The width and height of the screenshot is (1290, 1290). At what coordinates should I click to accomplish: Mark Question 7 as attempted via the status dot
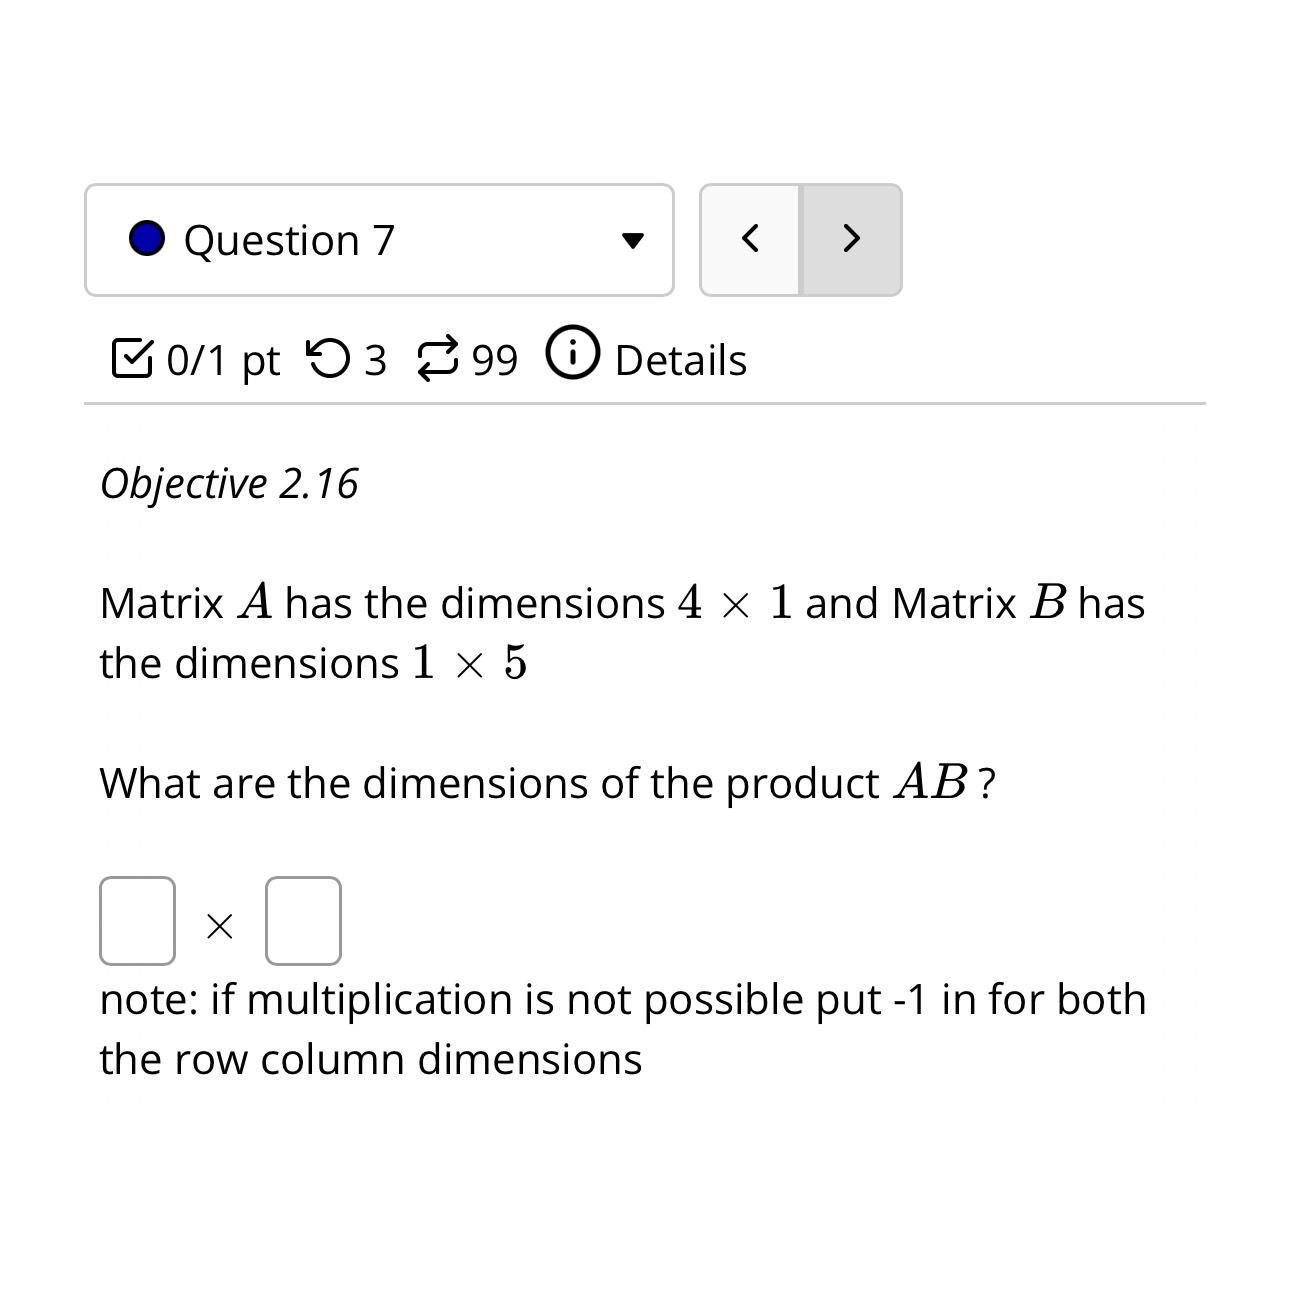146,240
